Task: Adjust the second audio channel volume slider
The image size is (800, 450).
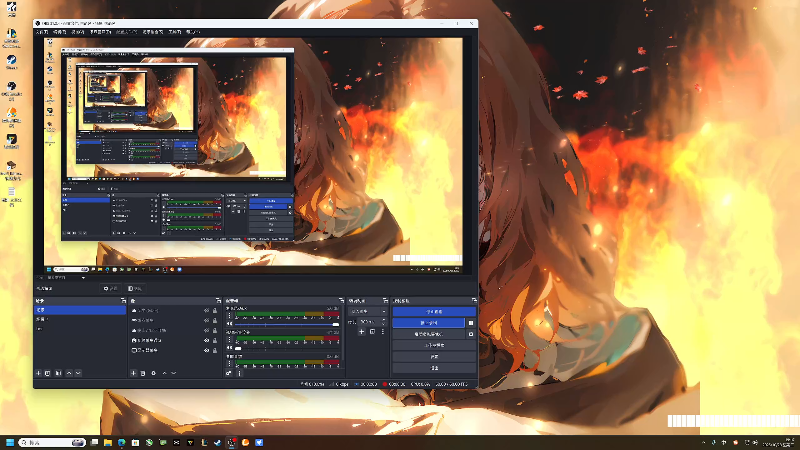Action: [287, 348]
